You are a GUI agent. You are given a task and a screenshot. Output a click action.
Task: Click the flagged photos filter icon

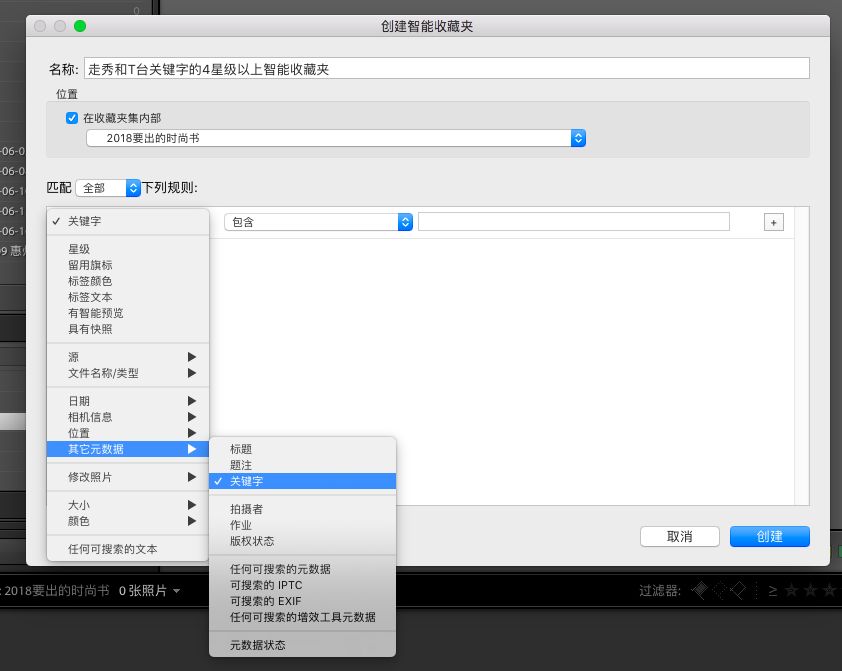[x=702, y=591]
